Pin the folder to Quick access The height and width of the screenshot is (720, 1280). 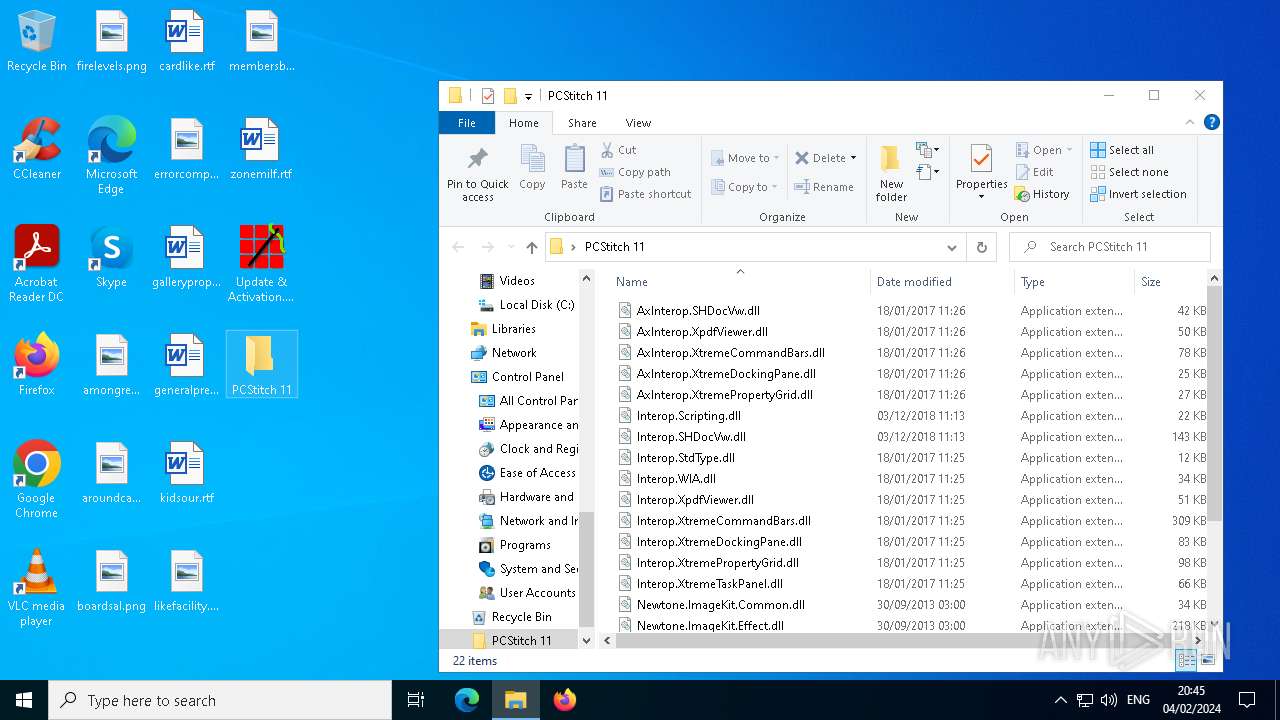coord(478,174)
